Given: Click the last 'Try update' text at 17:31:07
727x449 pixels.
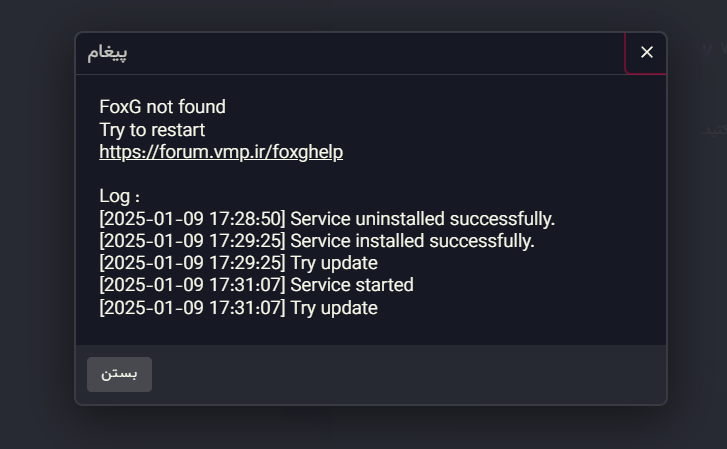Looking at the screenshot, I should tap(334, 308).
